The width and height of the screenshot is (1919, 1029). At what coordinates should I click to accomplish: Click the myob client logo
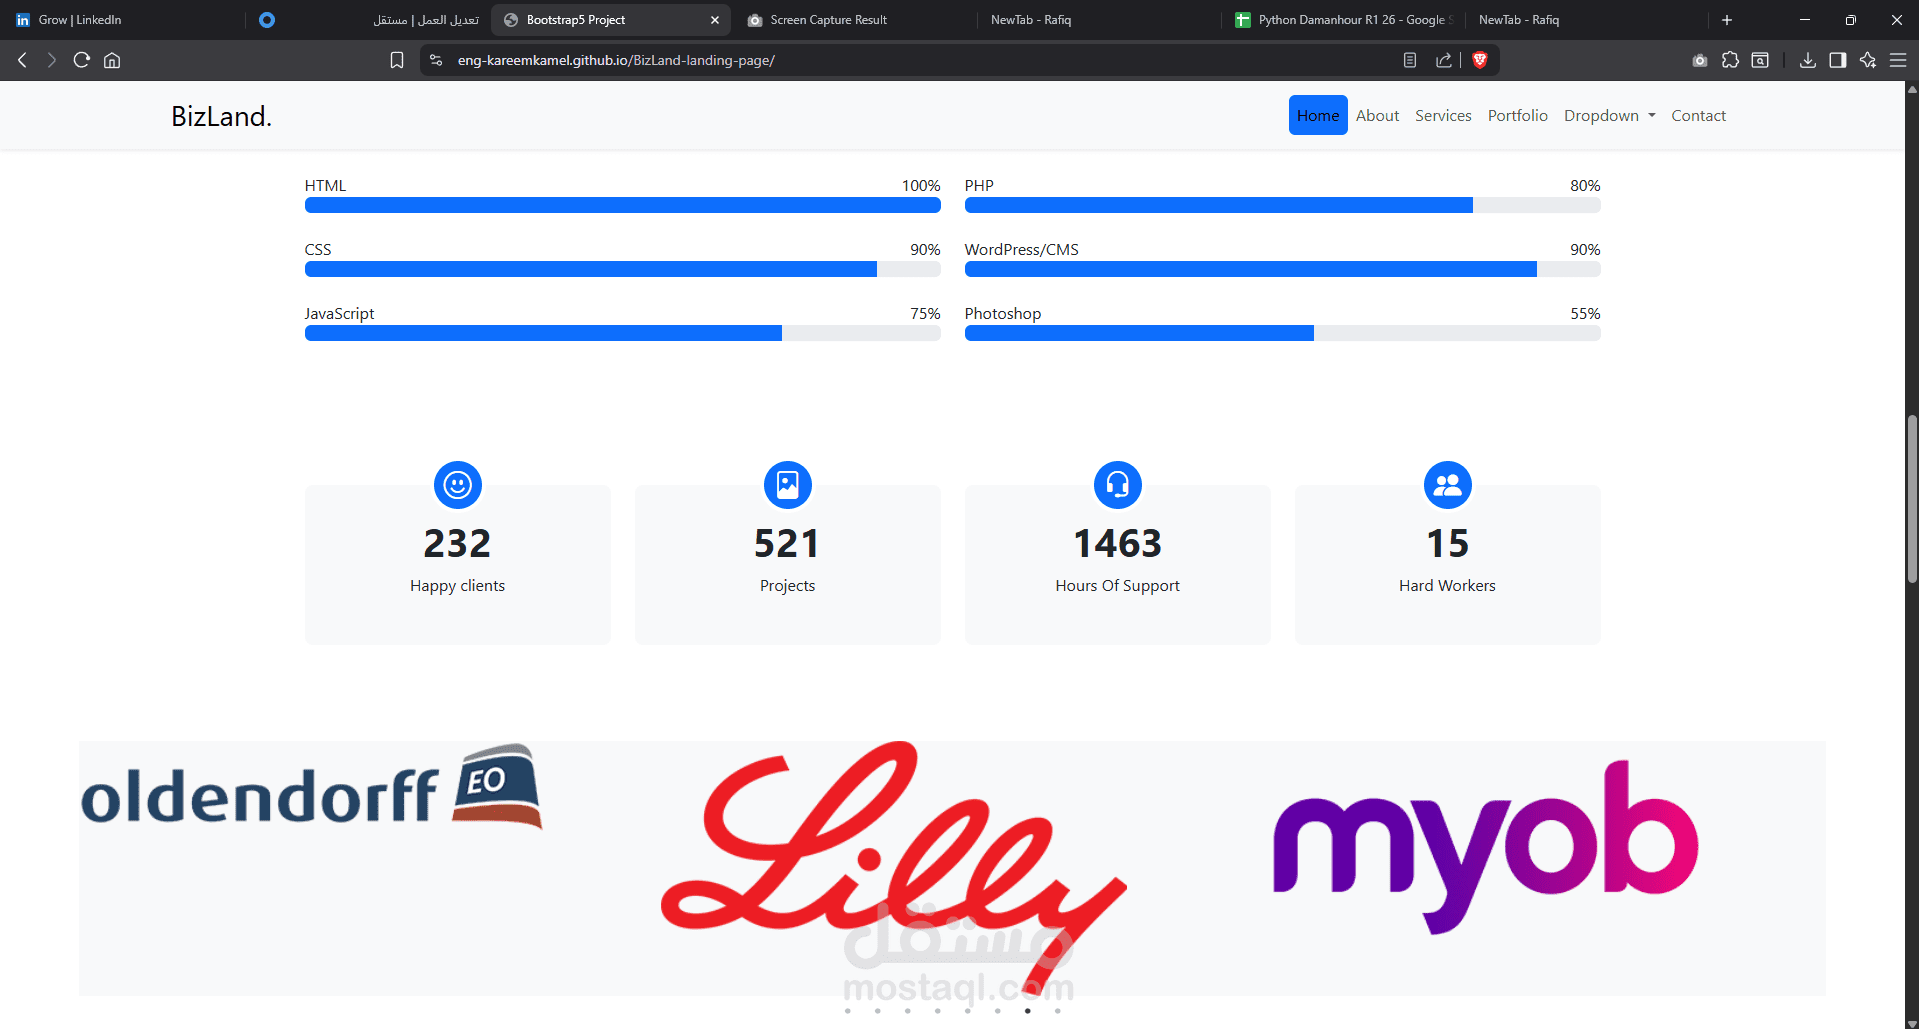1485,847
